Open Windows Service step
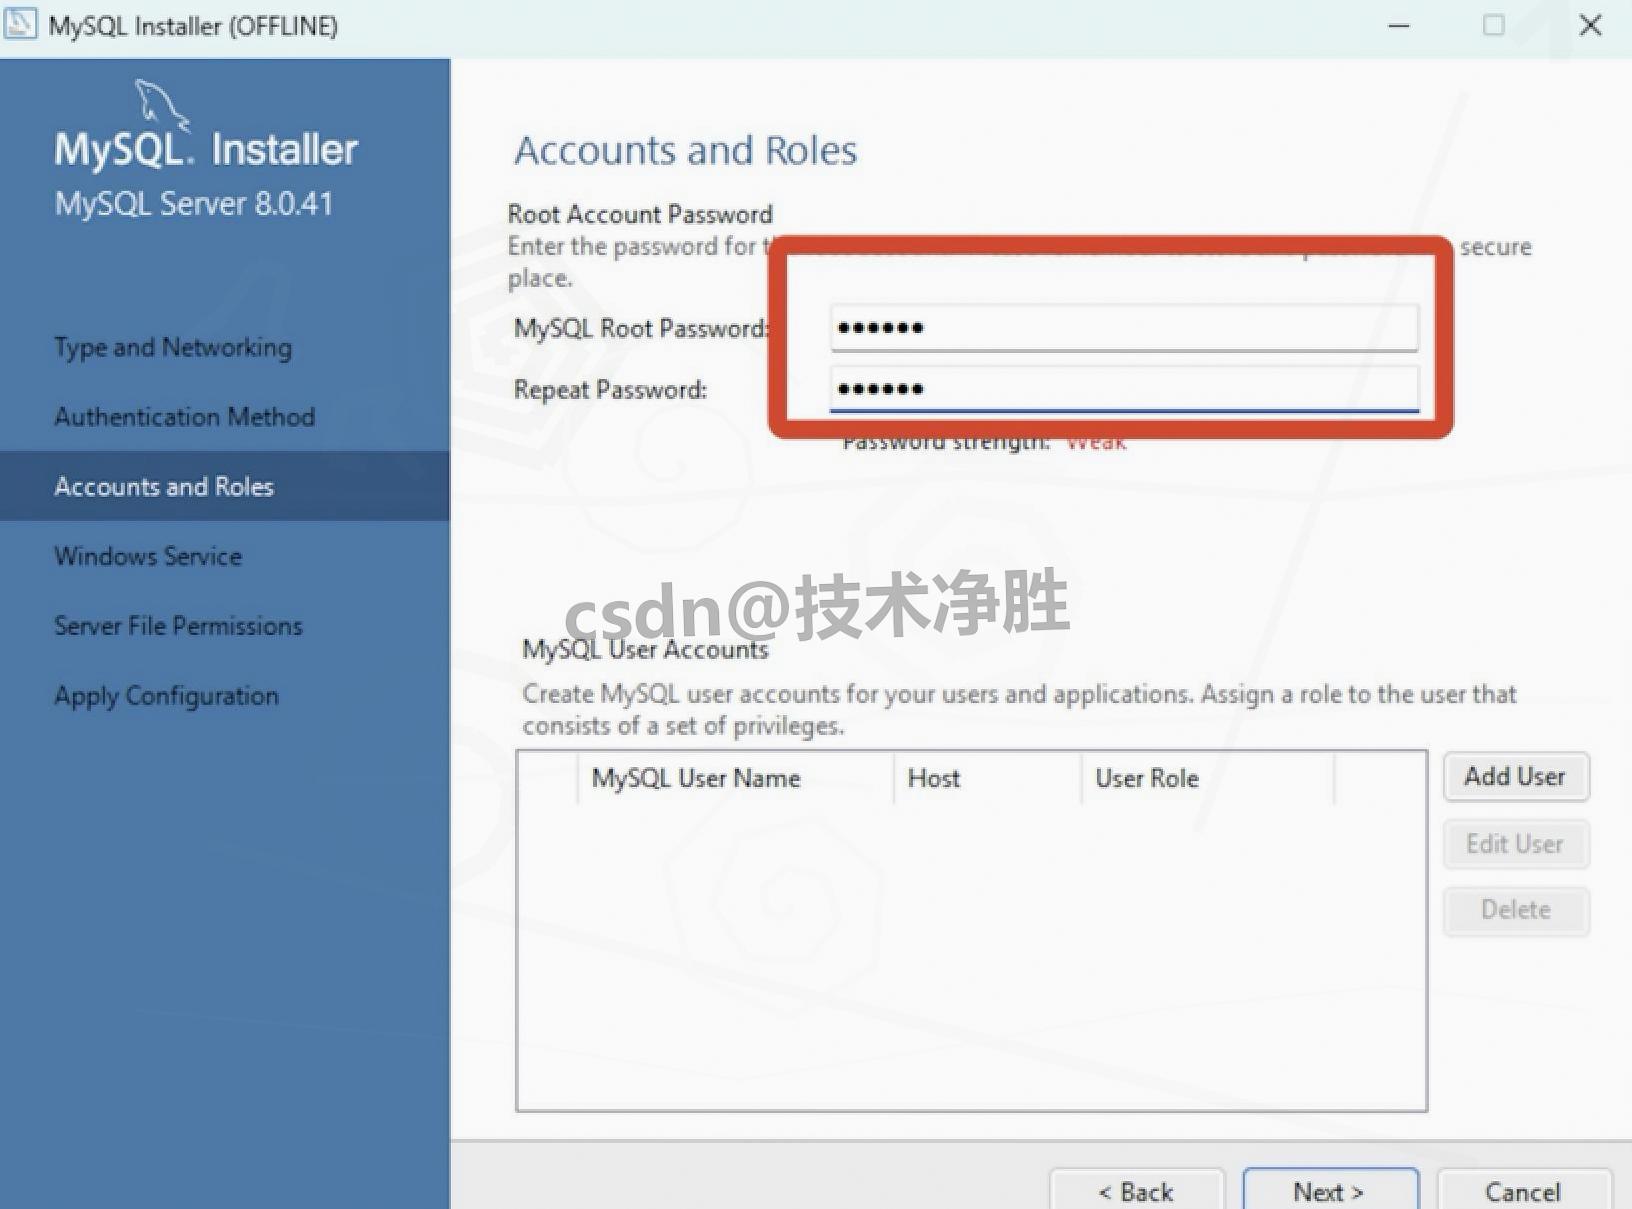Screen dimensions: 1632x1209 coord(148,556)
